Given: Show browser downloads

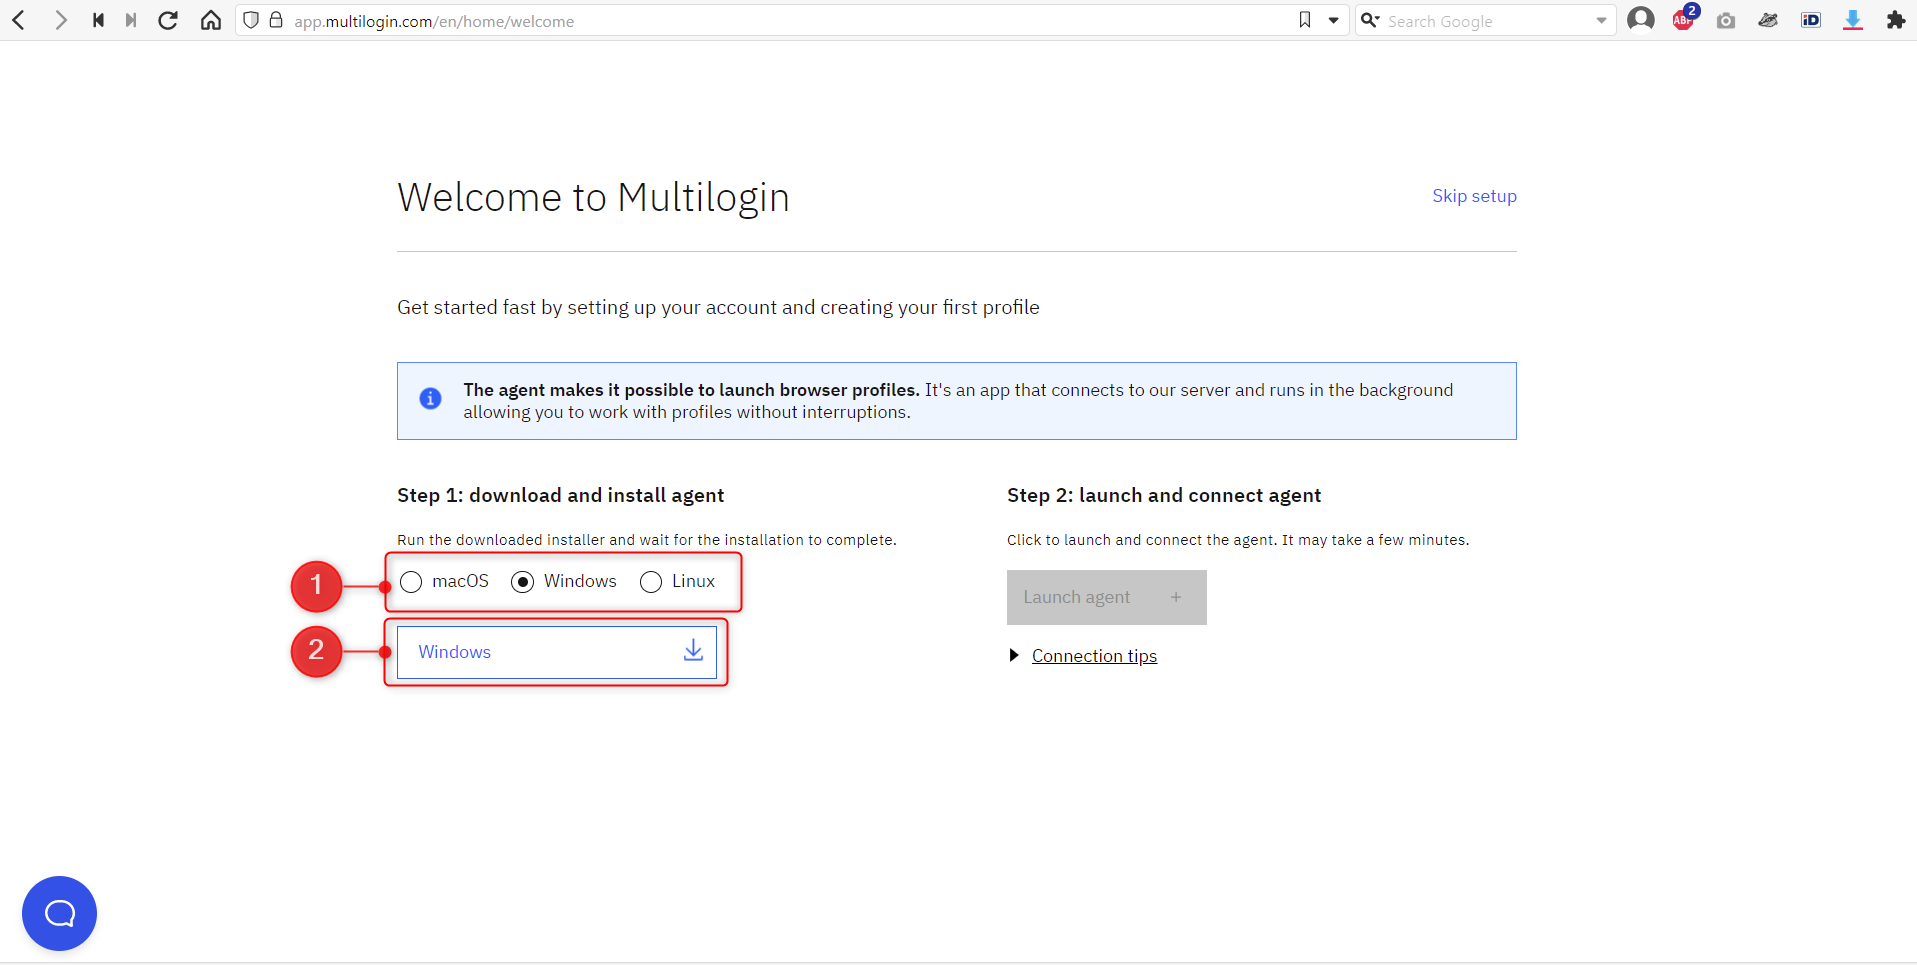Looking at the screenshot, I should [x=1853, y=20].
